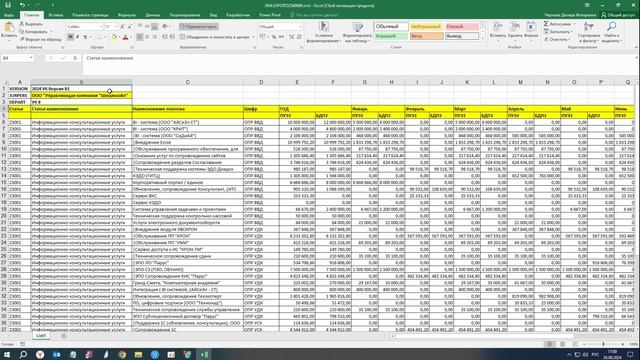The width and height of the screenshot is (640, 360).
Task: Open the Format cells (Формат) button
Action: (x=531, y=31)
